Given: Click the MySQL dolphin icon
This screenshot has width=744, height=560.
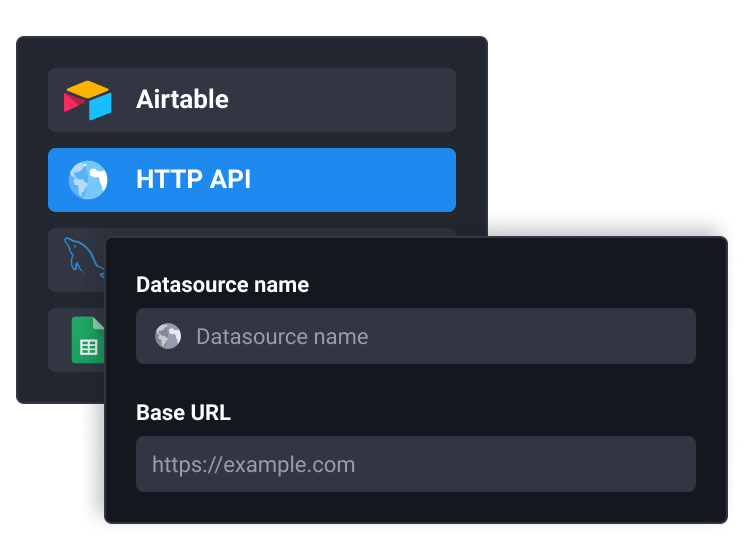Looking at the screenshot, I should pos(84,257).
